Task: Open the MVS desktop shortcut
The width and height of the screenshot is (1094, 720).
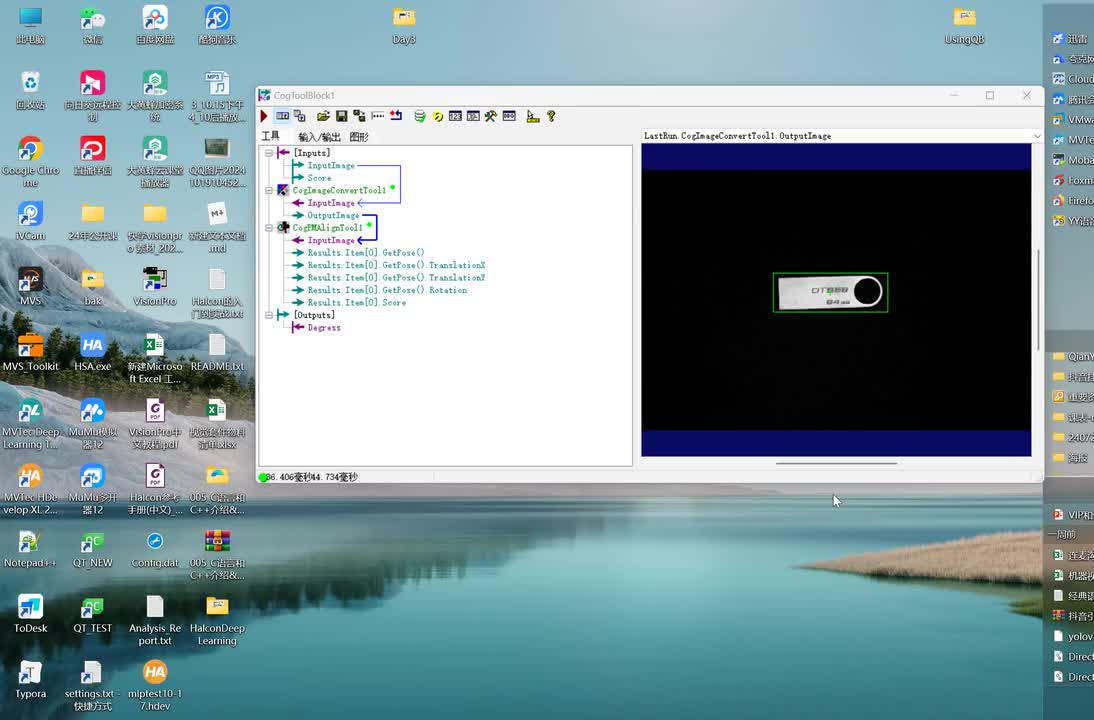Action: tap(31, 287)
